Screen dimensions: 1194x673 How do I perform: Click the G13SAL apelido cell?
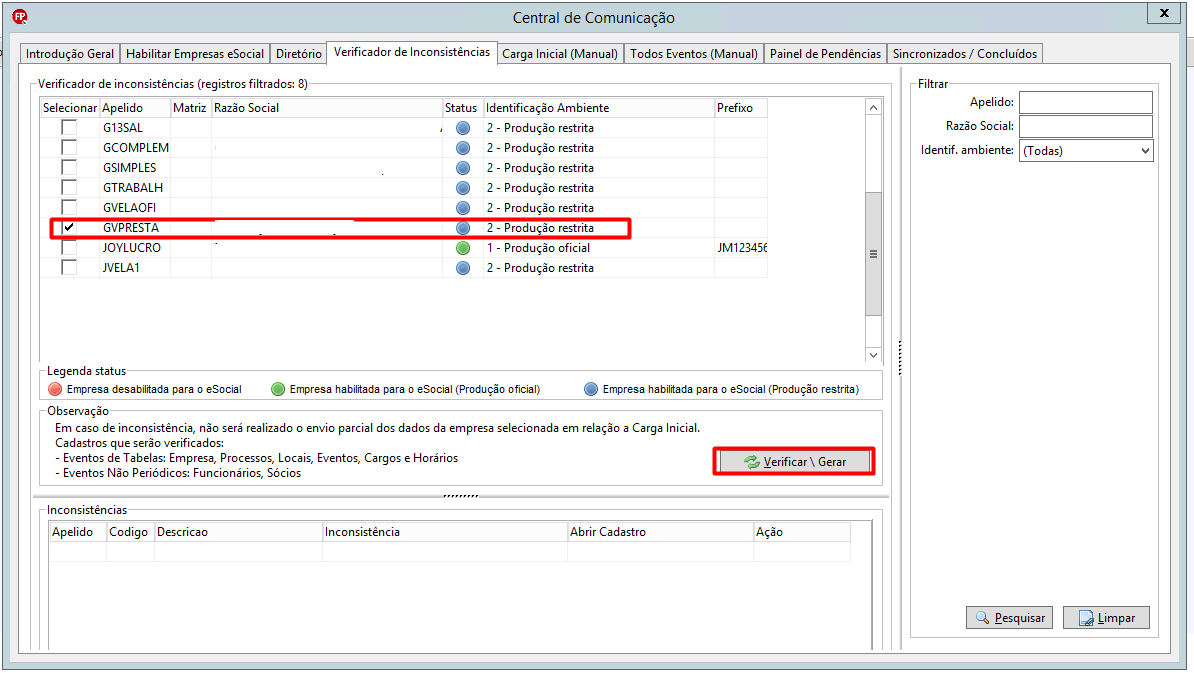click(135, 128)
